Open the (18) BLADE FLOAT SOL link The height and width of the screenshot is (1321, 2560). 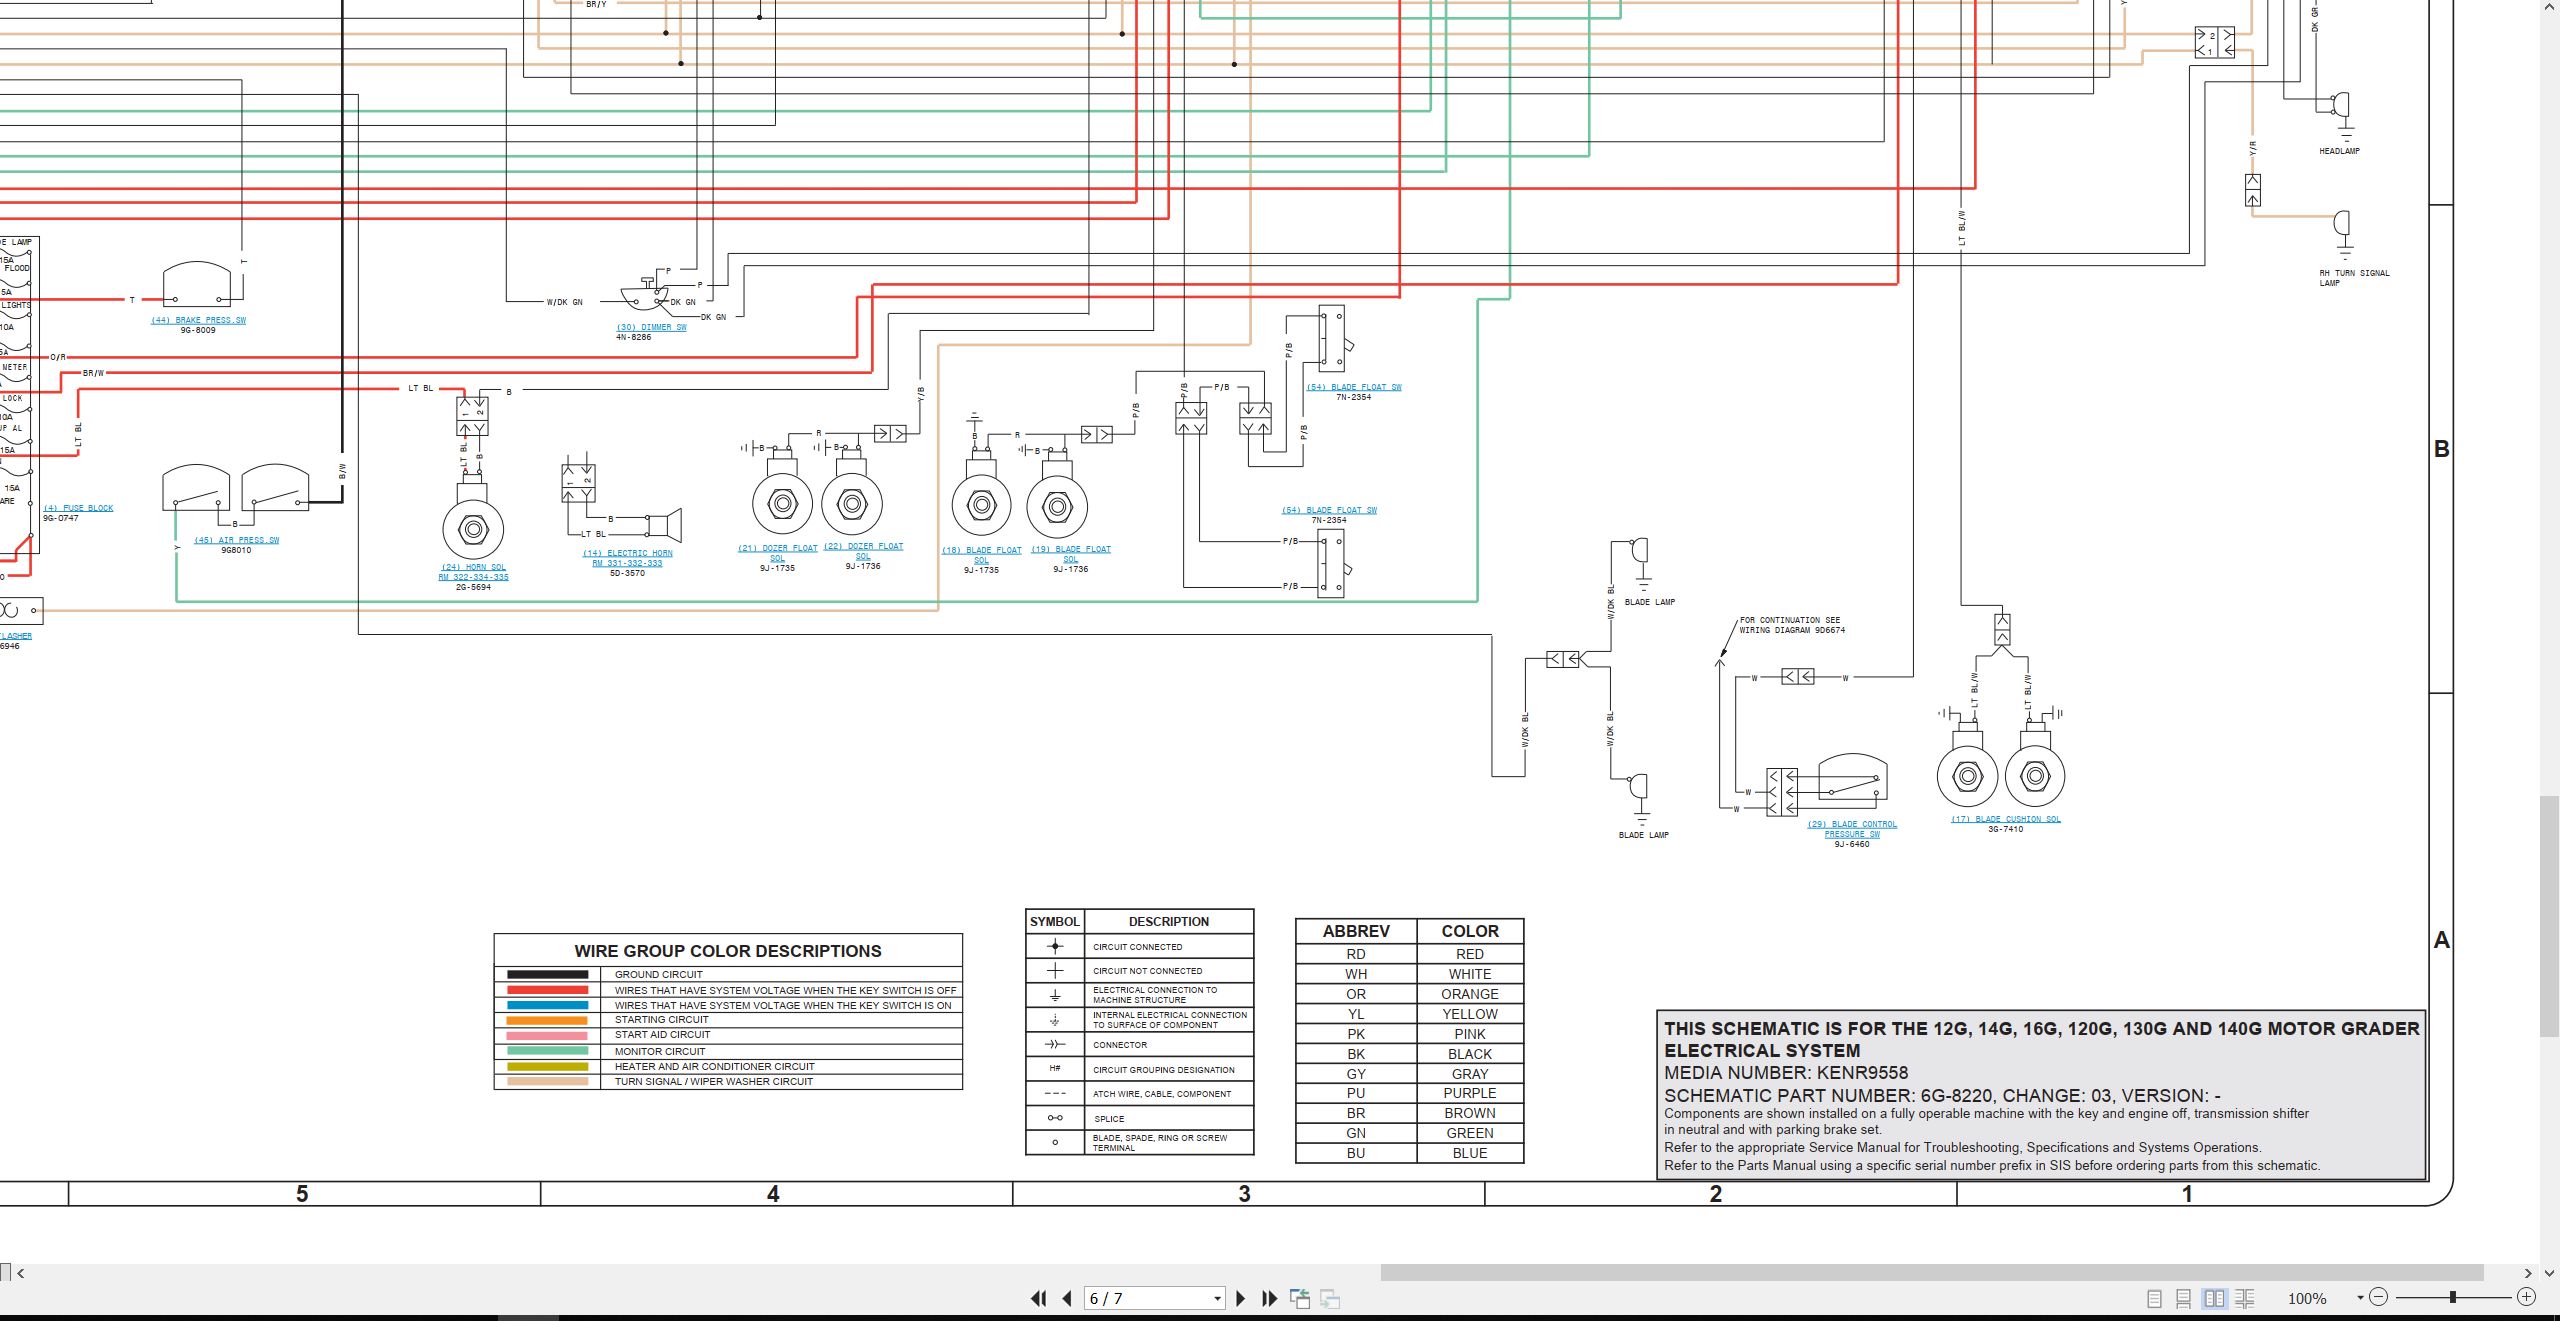point(981,555)
